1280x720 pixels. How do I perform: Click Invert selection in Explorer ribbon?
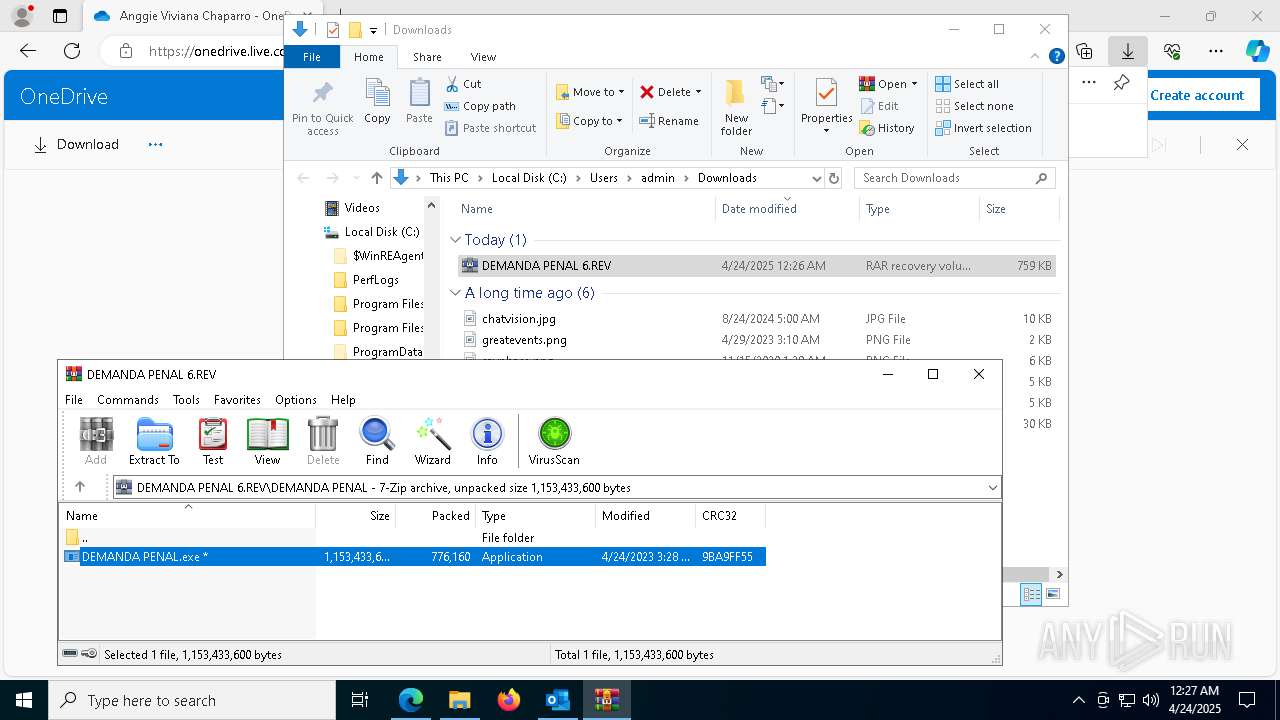point(984,128)
